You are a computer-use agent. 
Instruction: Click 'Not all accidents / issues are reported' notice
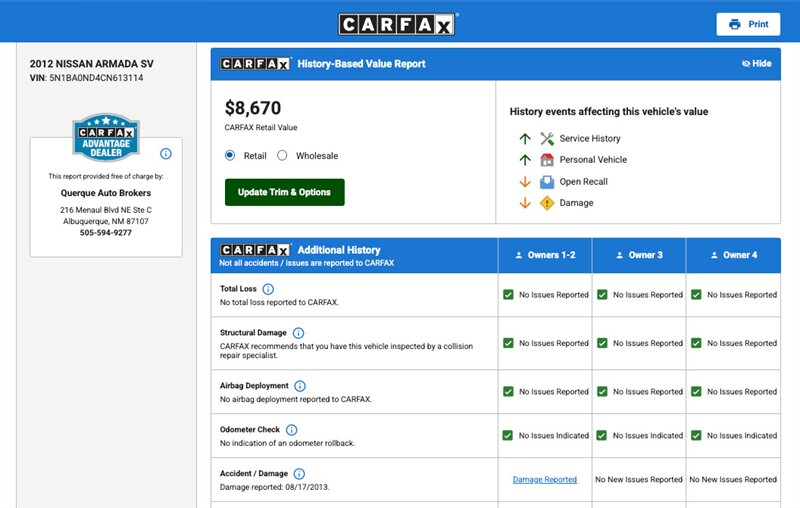307,263
